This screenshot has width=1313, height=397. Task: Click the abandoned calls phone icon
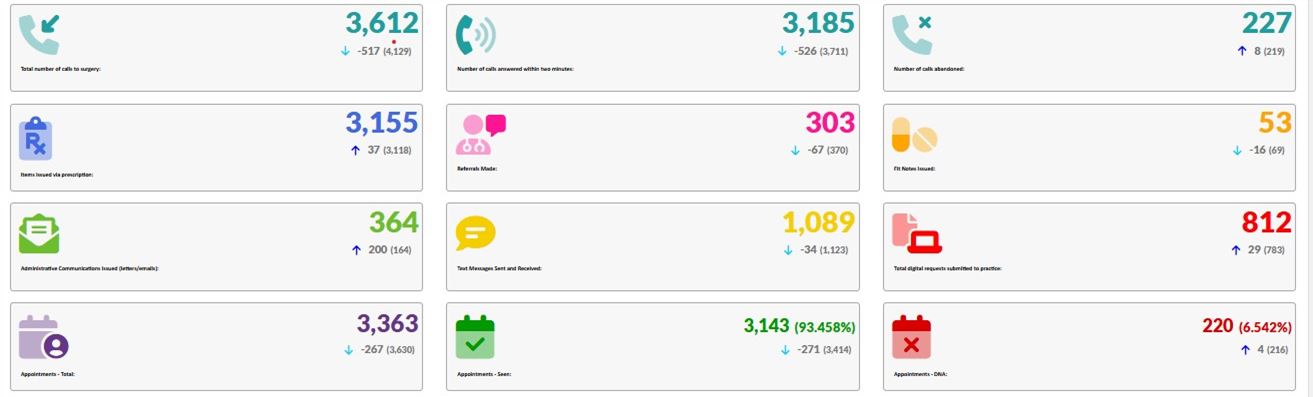[x=911, y=35]
